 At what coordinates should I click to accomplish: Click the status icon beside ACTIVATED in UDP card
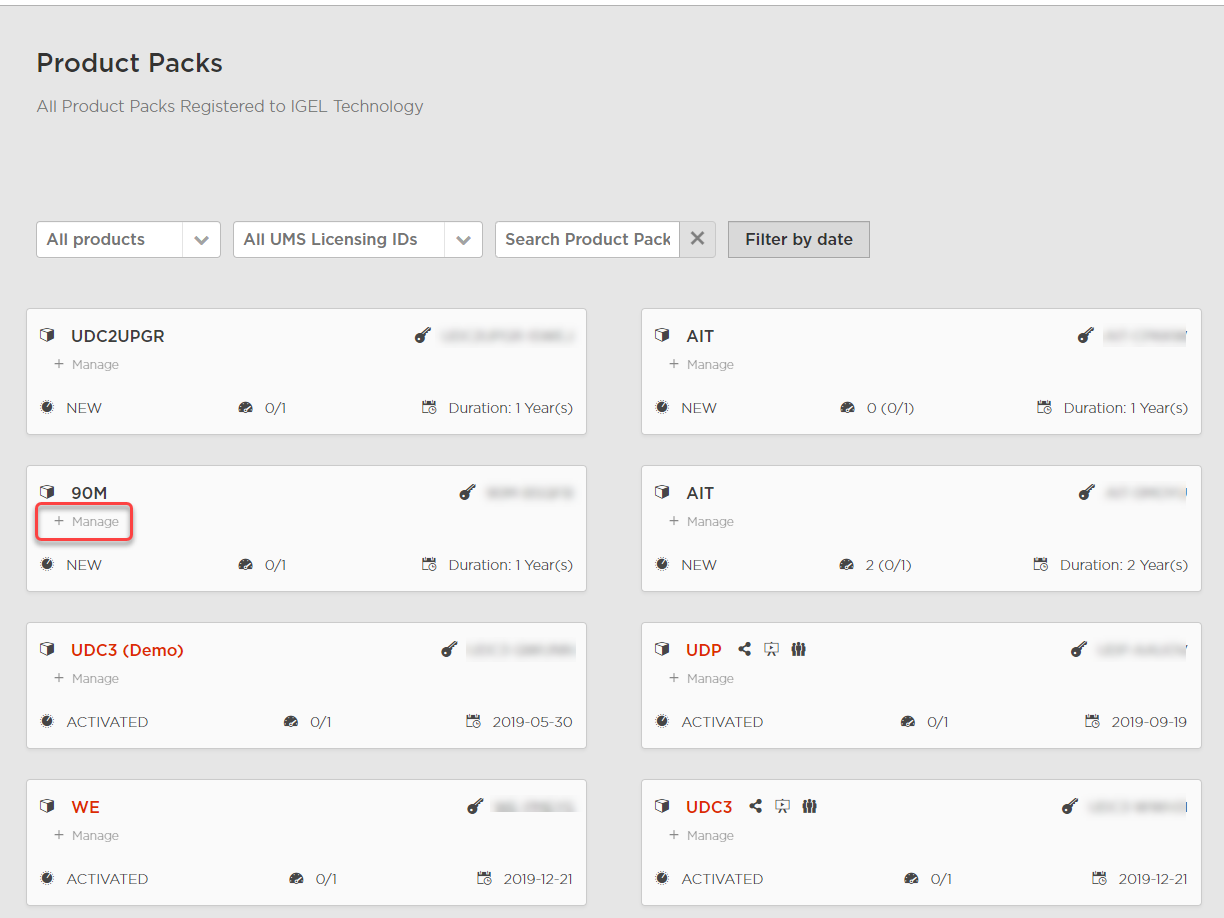pos(662,722)
